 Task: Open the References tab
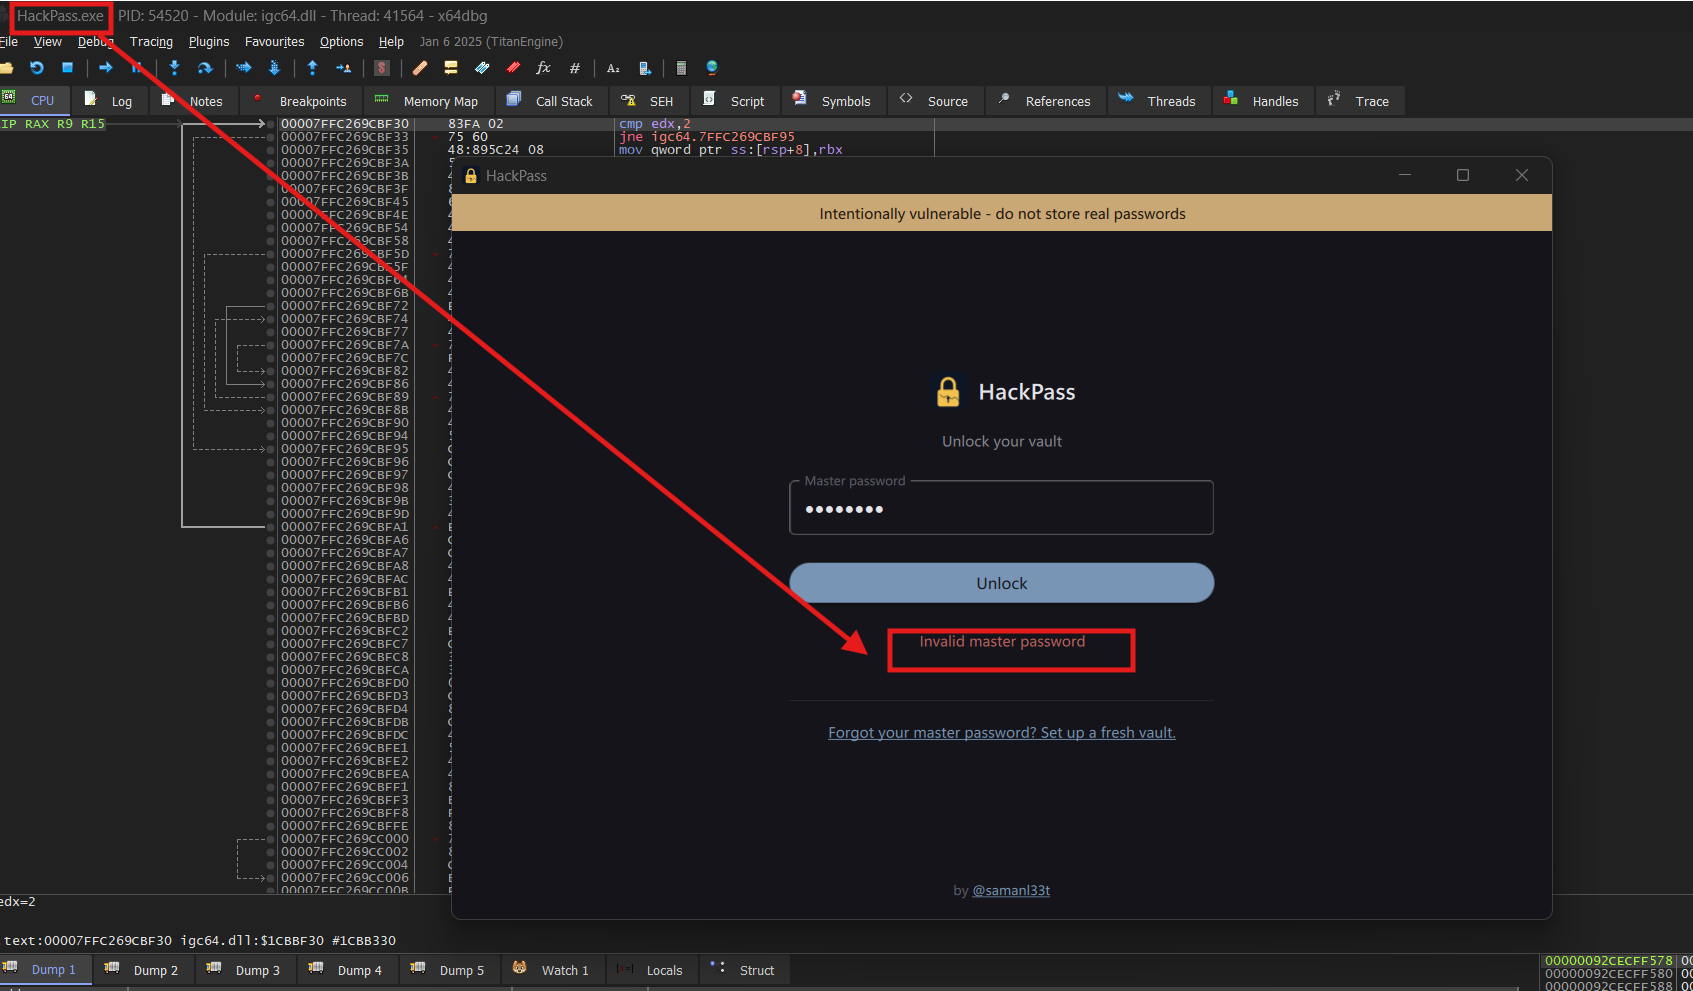[x=1046, y=101]
